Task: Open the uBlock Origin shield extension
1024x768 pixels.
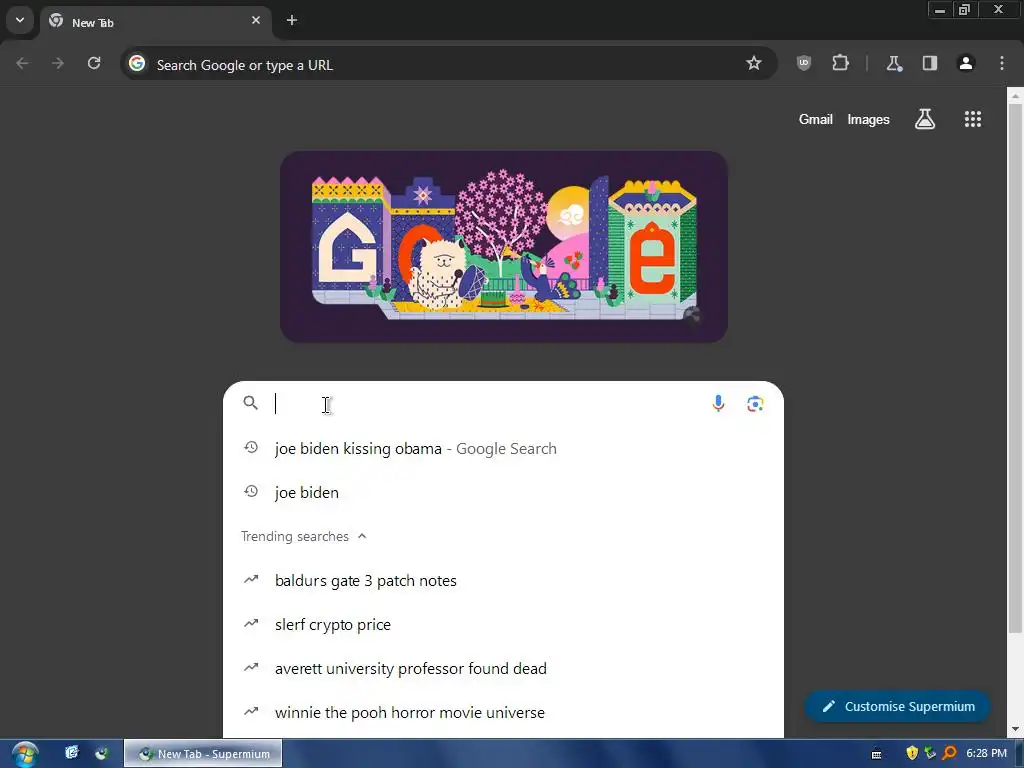Action: point(804,63)
